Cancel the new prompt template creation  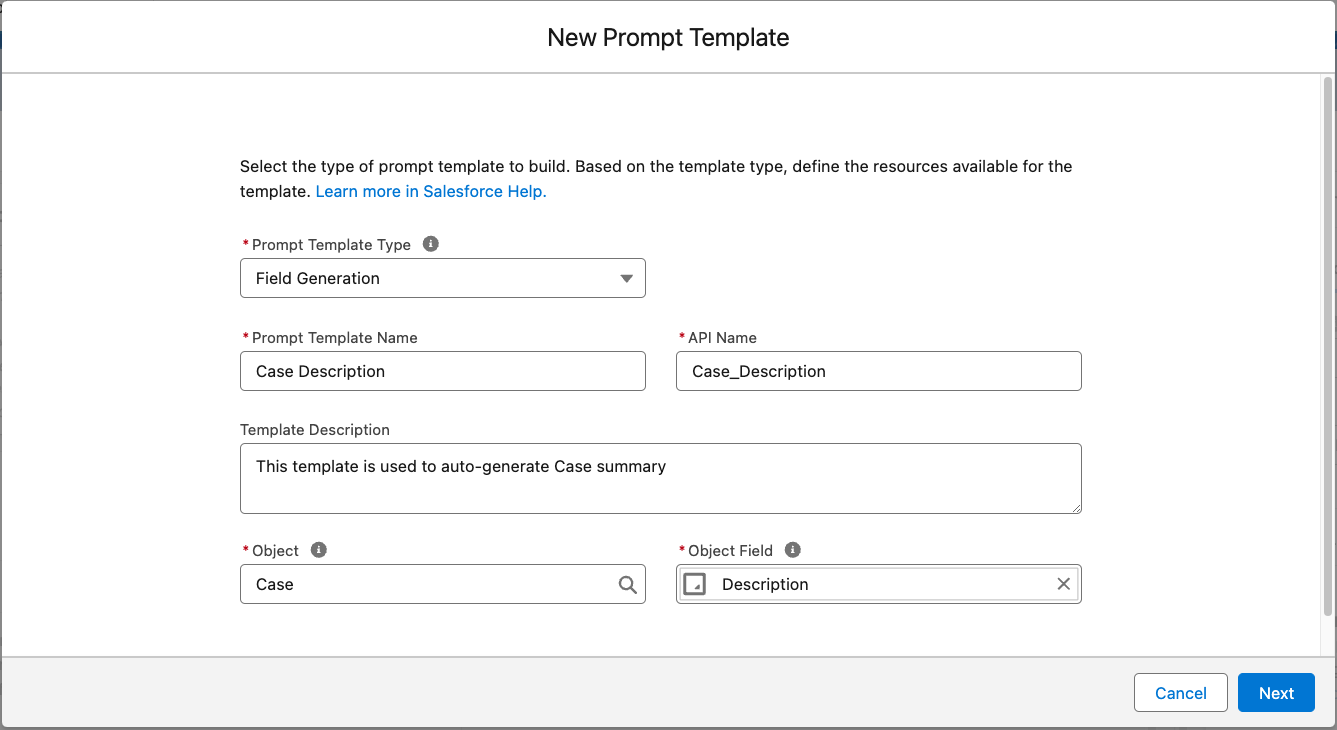[1180, 692]
